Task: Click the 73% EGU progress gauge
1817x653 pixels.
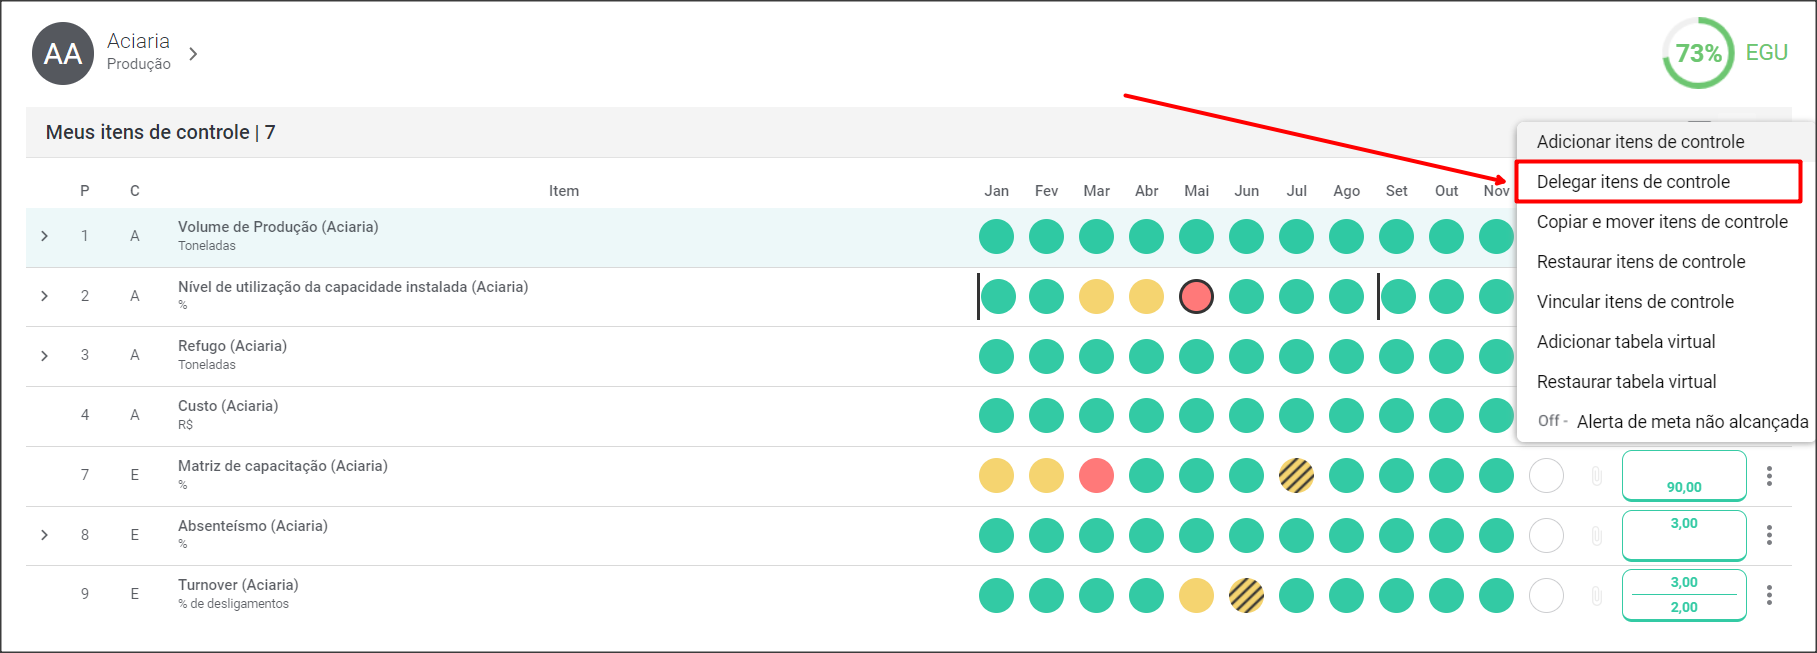Action: point(1698,53)
